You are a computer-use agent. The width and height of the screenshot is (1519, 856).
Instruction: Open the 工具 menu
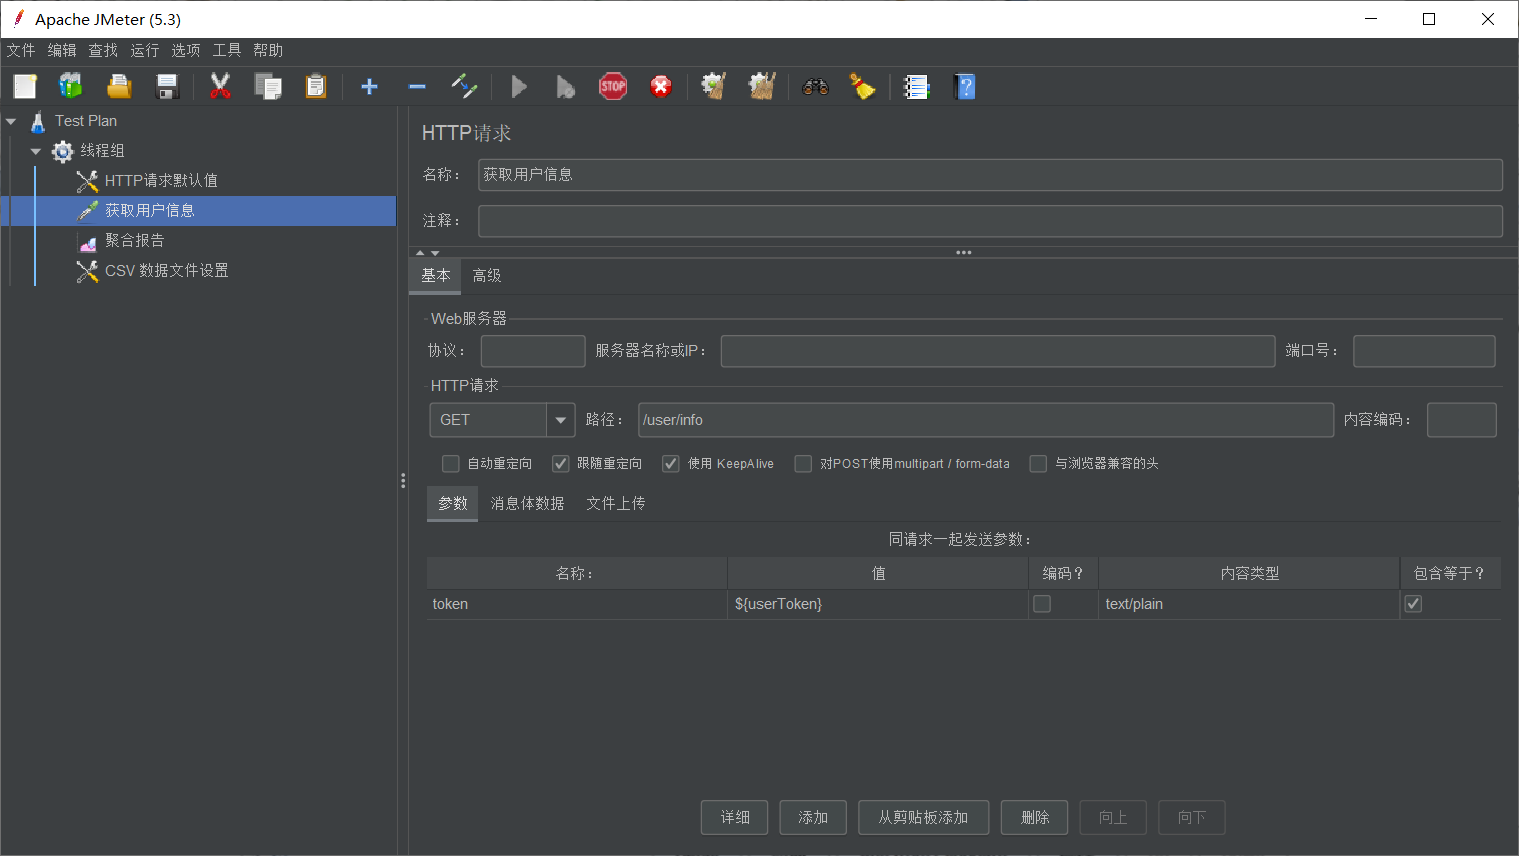226,50
